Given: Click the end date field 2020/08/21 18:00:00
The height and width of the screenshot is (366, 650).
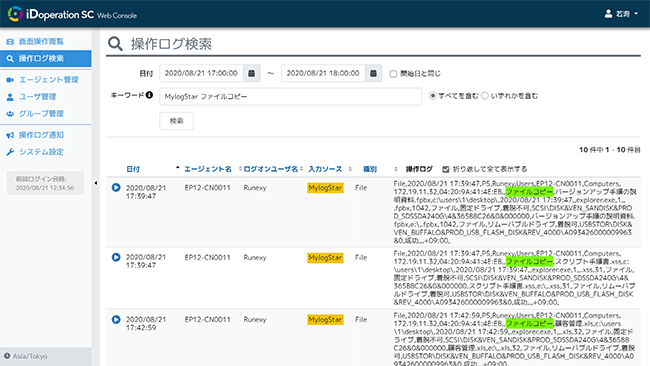Looking at the screenshot, I should tap(323, 73).
